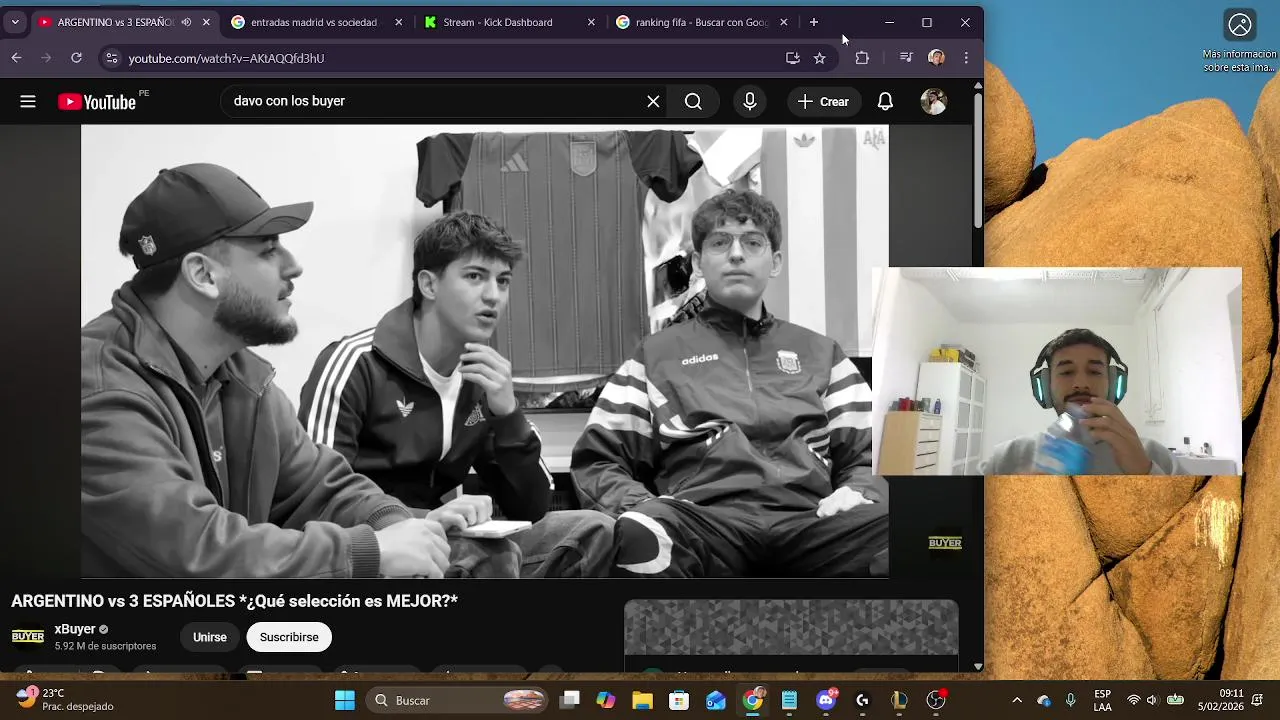Open the YouTube account avatar menu
The width and height of the screenshot is (1280, 720).
click(x=933, y=101)
